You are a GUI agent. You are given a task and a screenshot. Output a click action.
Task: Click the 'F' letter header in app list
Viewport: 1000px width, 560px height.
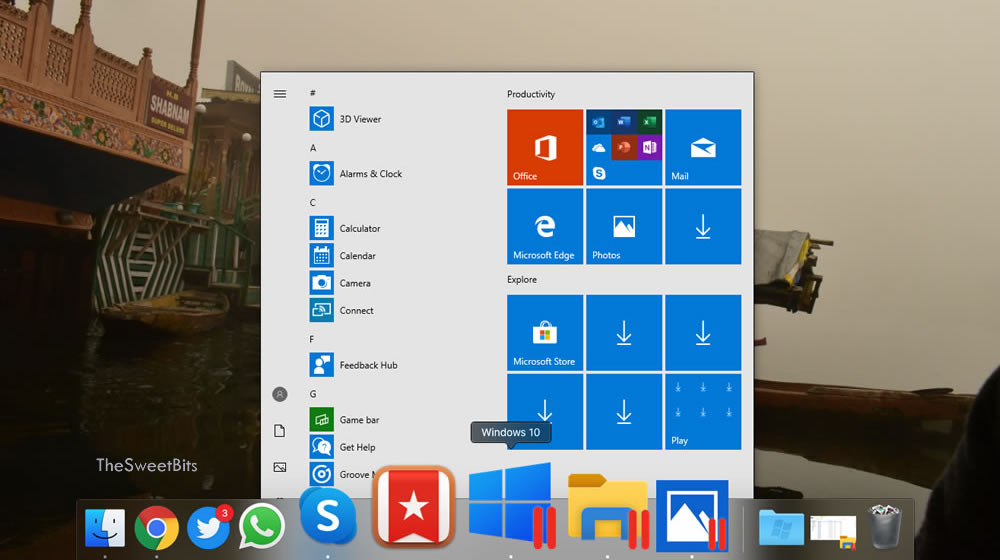[312, 339]
